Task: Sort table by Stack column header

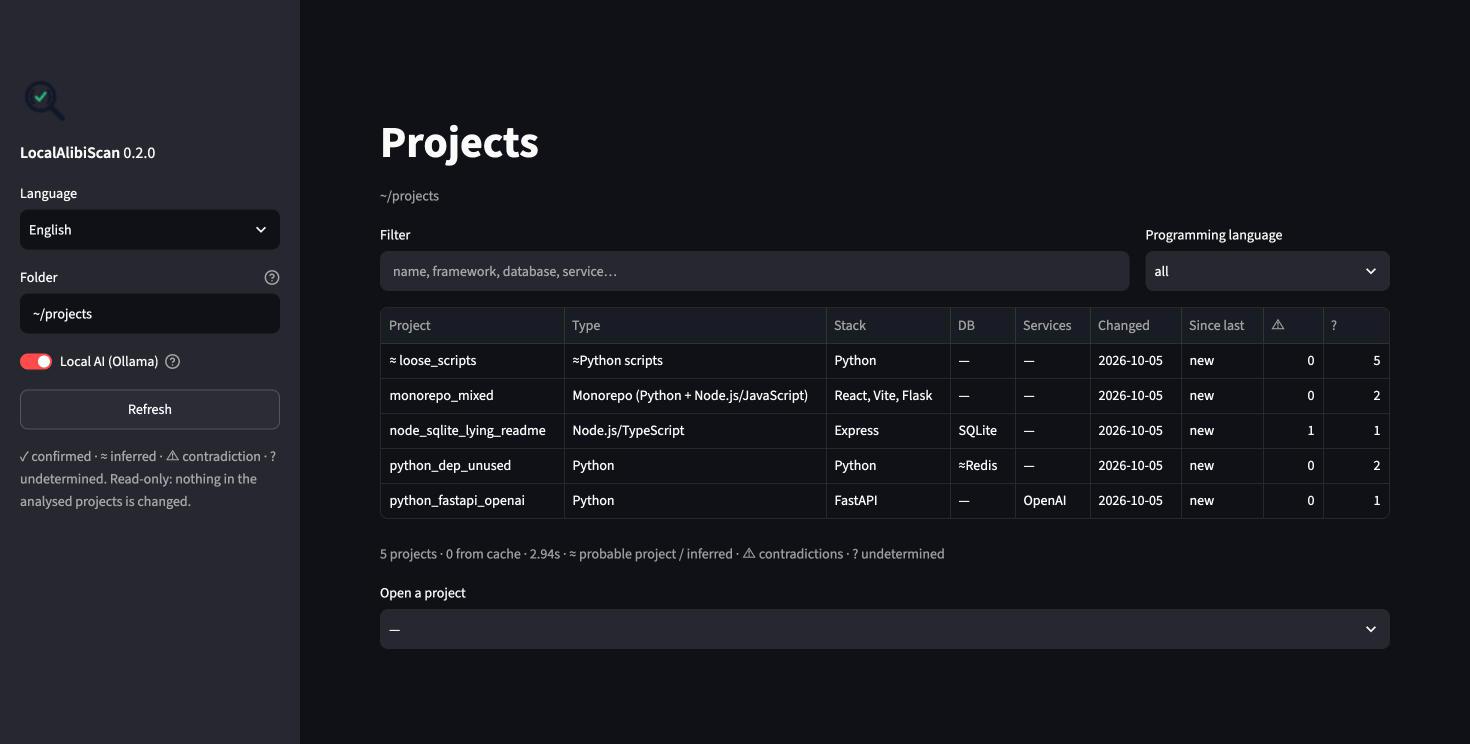Action: (x=888, y=326)
